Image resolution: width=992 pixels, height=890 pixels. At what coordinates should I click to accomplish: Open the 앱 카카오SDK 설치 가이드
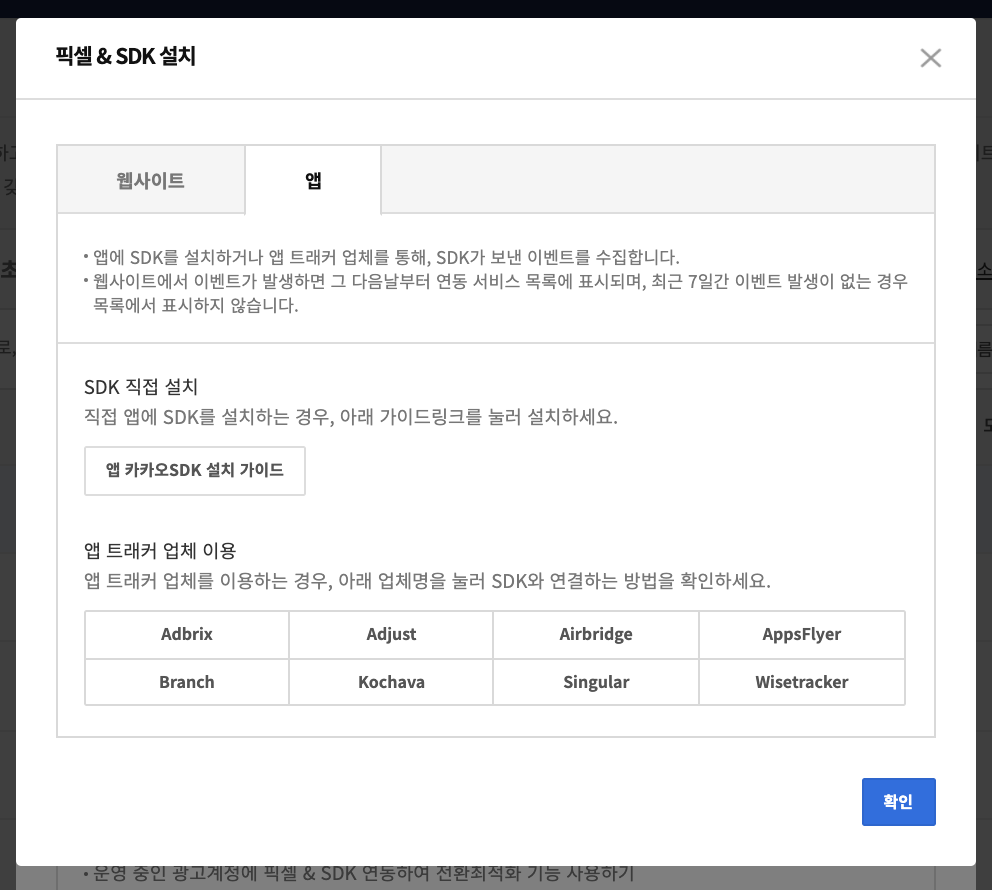click(194, 470)
